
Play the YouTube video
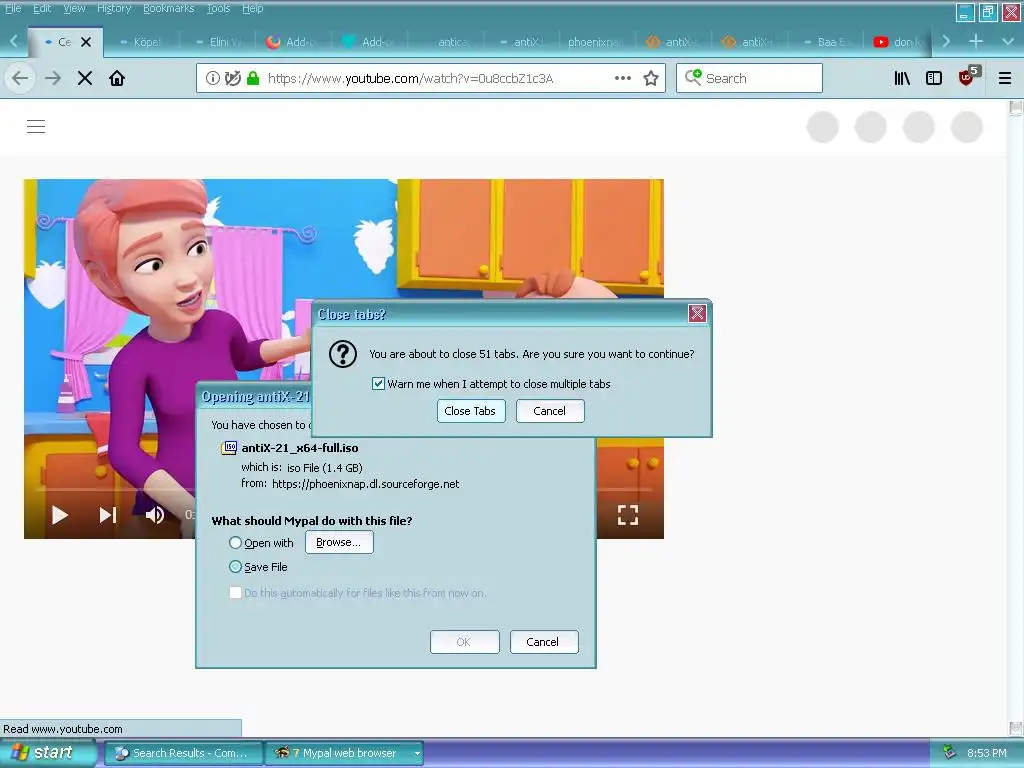[59, 515]
